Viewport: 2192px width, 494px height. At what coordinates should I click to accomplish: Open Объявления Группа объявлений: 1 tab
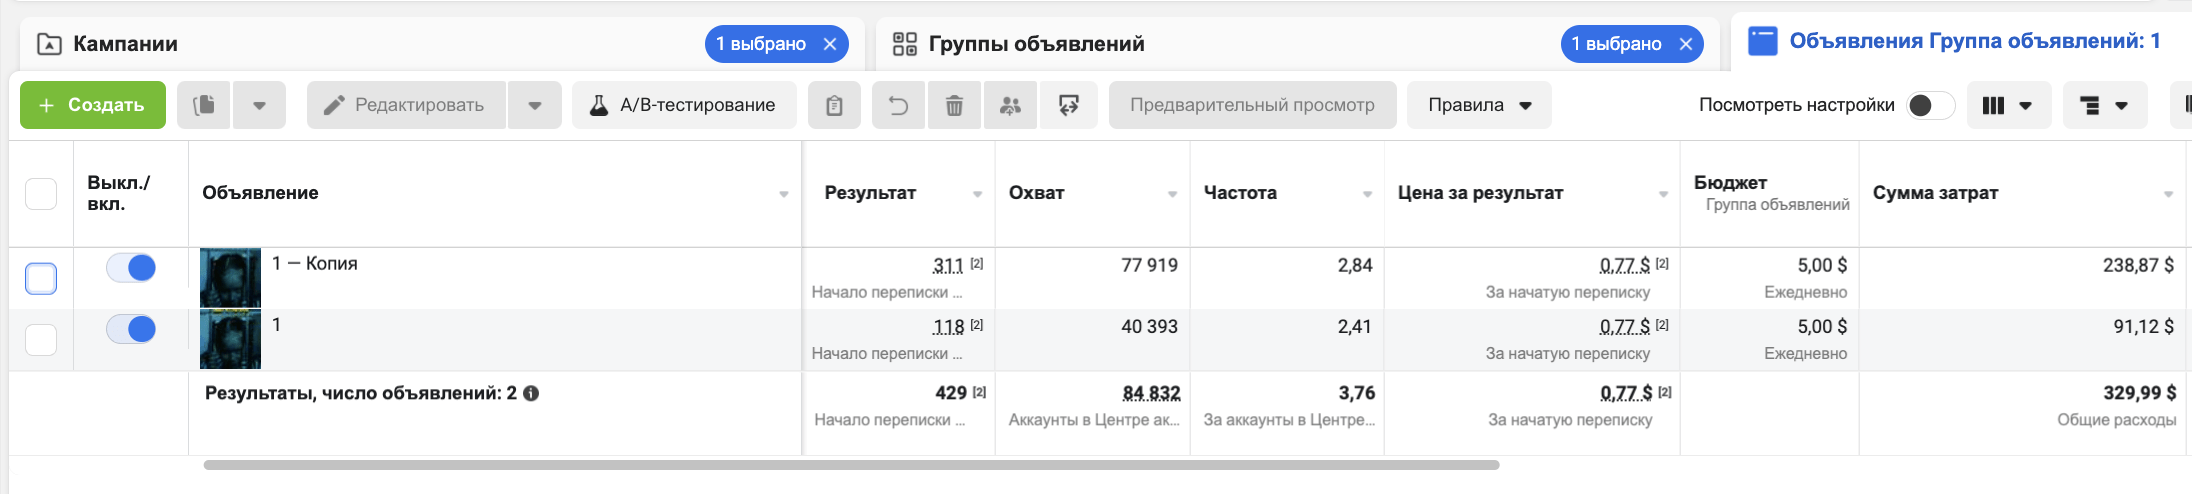point(1961,41)
